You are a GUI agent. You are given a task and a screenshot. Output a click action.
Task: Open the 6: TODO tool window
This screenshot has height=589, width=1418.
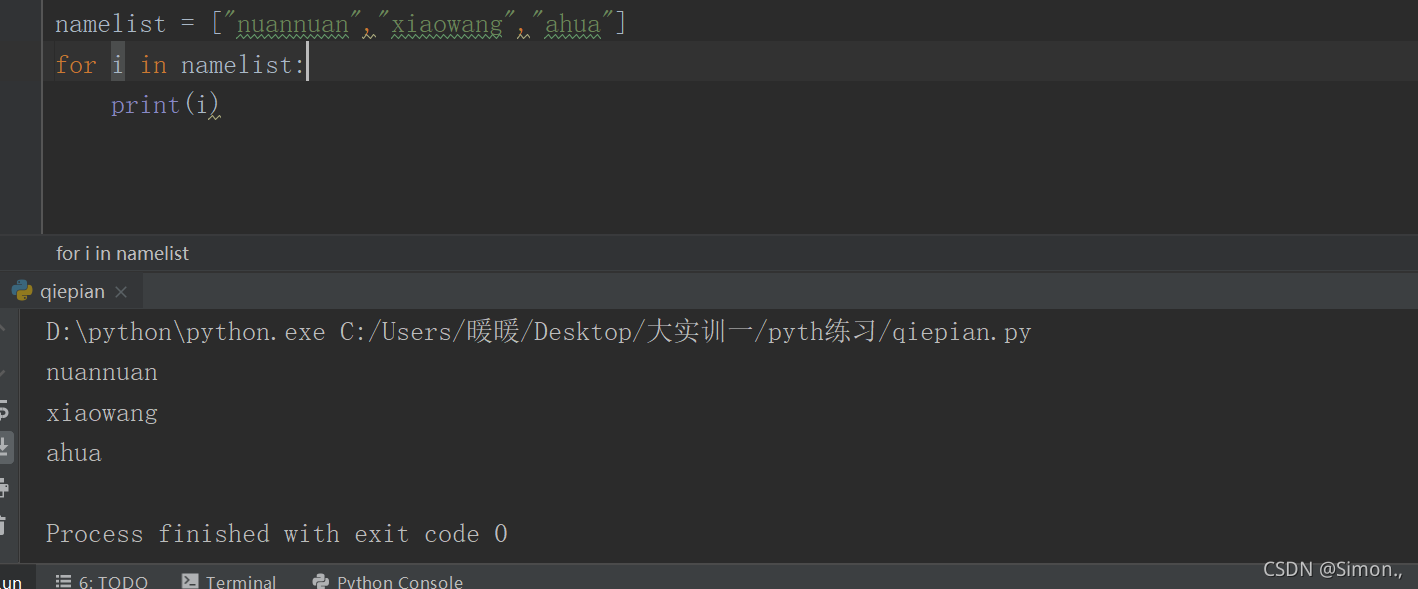click(x=102, y=581)
